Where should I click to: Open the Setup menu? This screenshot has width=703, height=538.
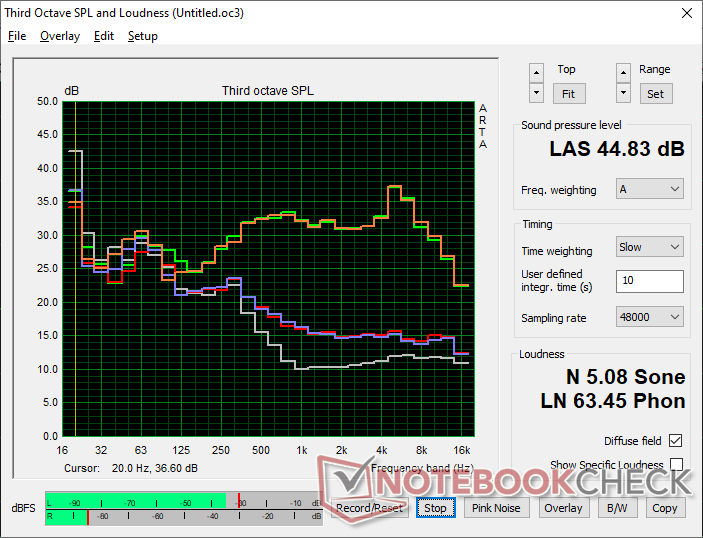143,36
